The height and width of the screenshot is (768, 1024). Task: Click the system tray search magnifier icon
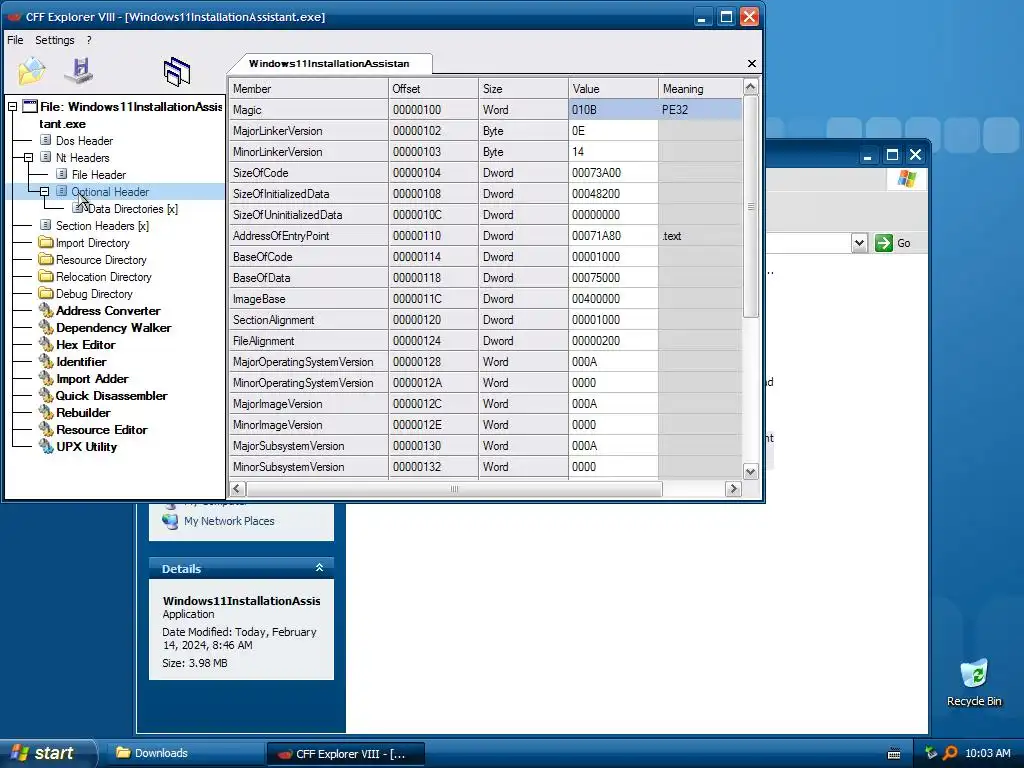pyautogui.click(x=950, y=753)
